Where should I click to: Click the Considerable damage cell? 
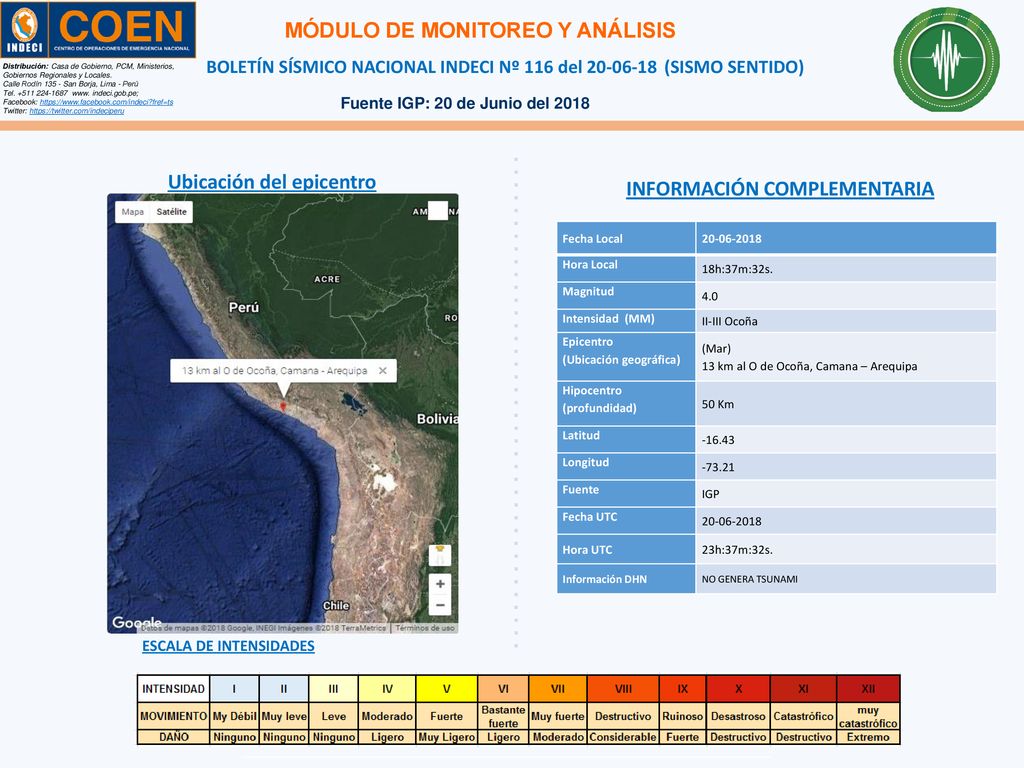[623, 737]
